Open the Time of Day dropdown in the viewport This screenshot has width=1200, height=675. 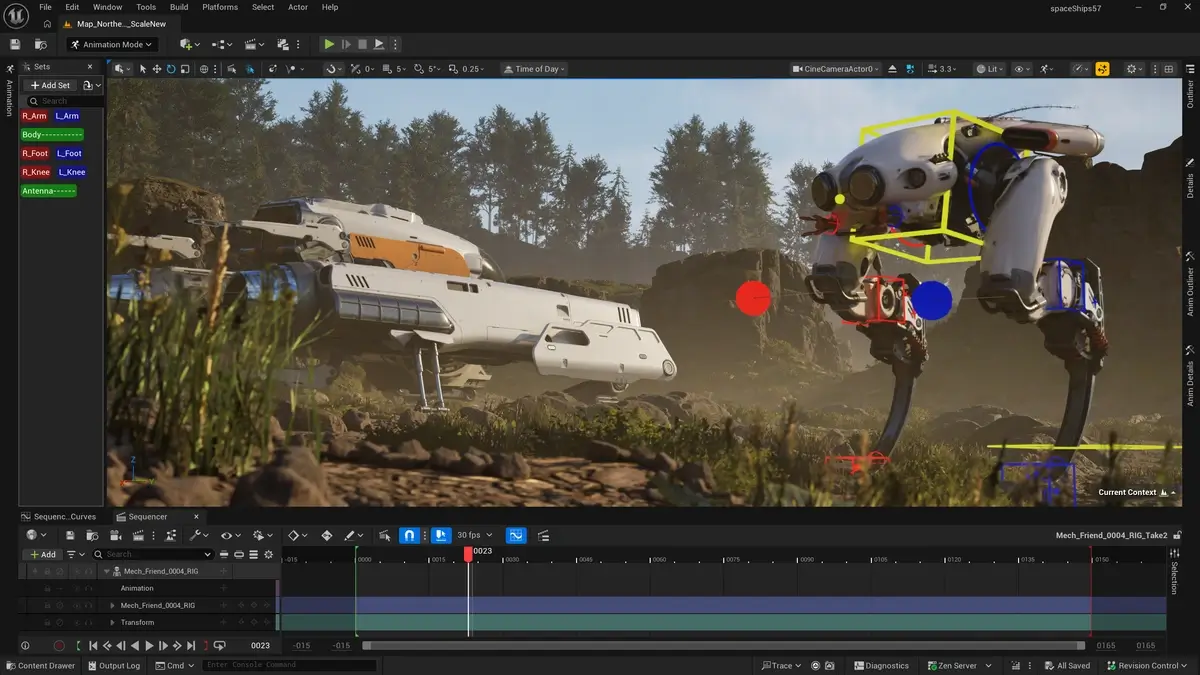[x=533, y=68]
